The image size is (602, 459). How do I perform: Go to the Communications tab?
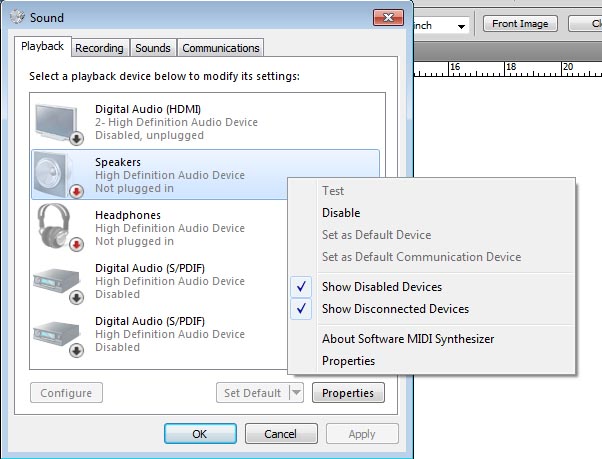tap(221, 48)
